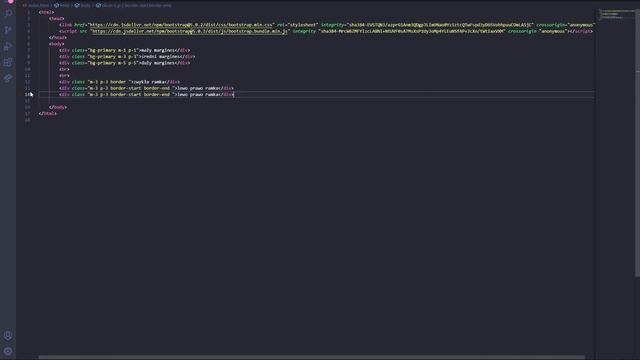The width and height of the screenshot is (640, 360).
Task: Select the body breadcrumb segment
Action: (x=82, y=5)
